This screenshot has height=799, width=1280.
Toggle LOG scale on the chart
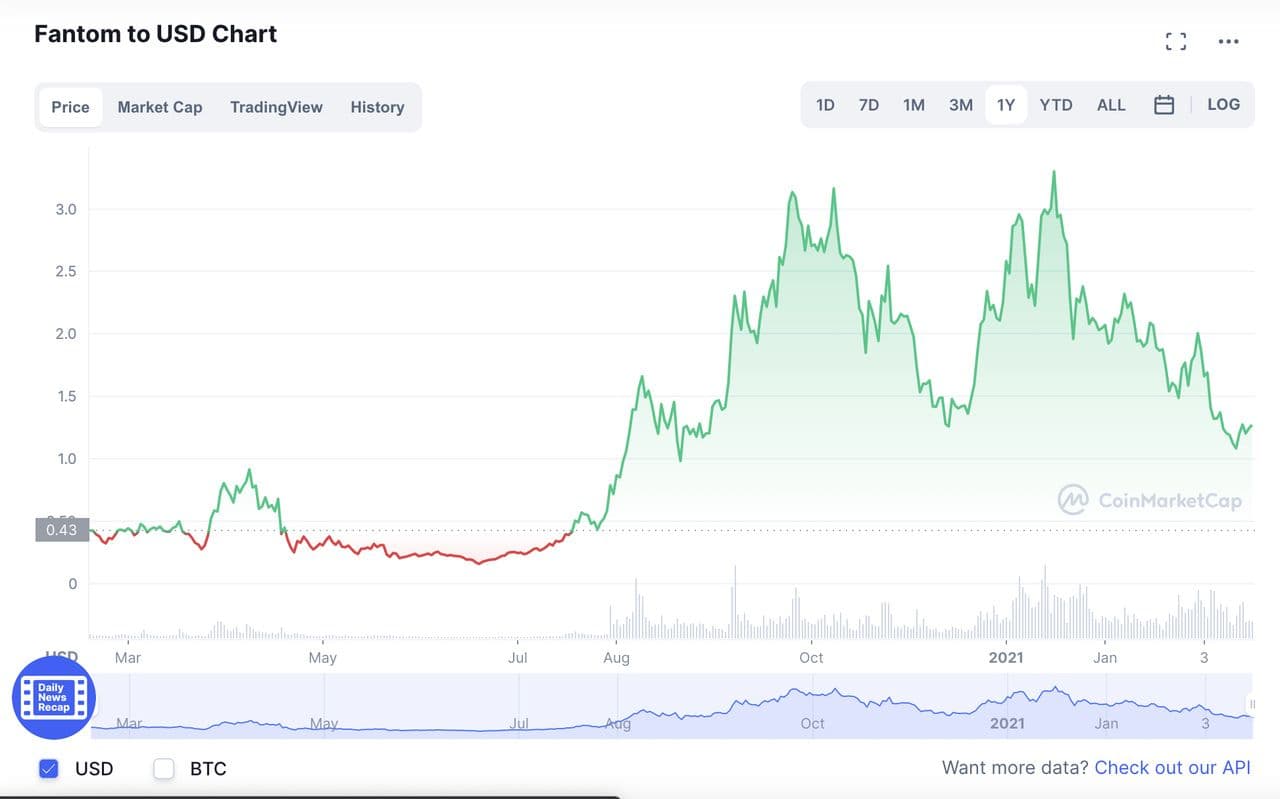click(1223, 105)
